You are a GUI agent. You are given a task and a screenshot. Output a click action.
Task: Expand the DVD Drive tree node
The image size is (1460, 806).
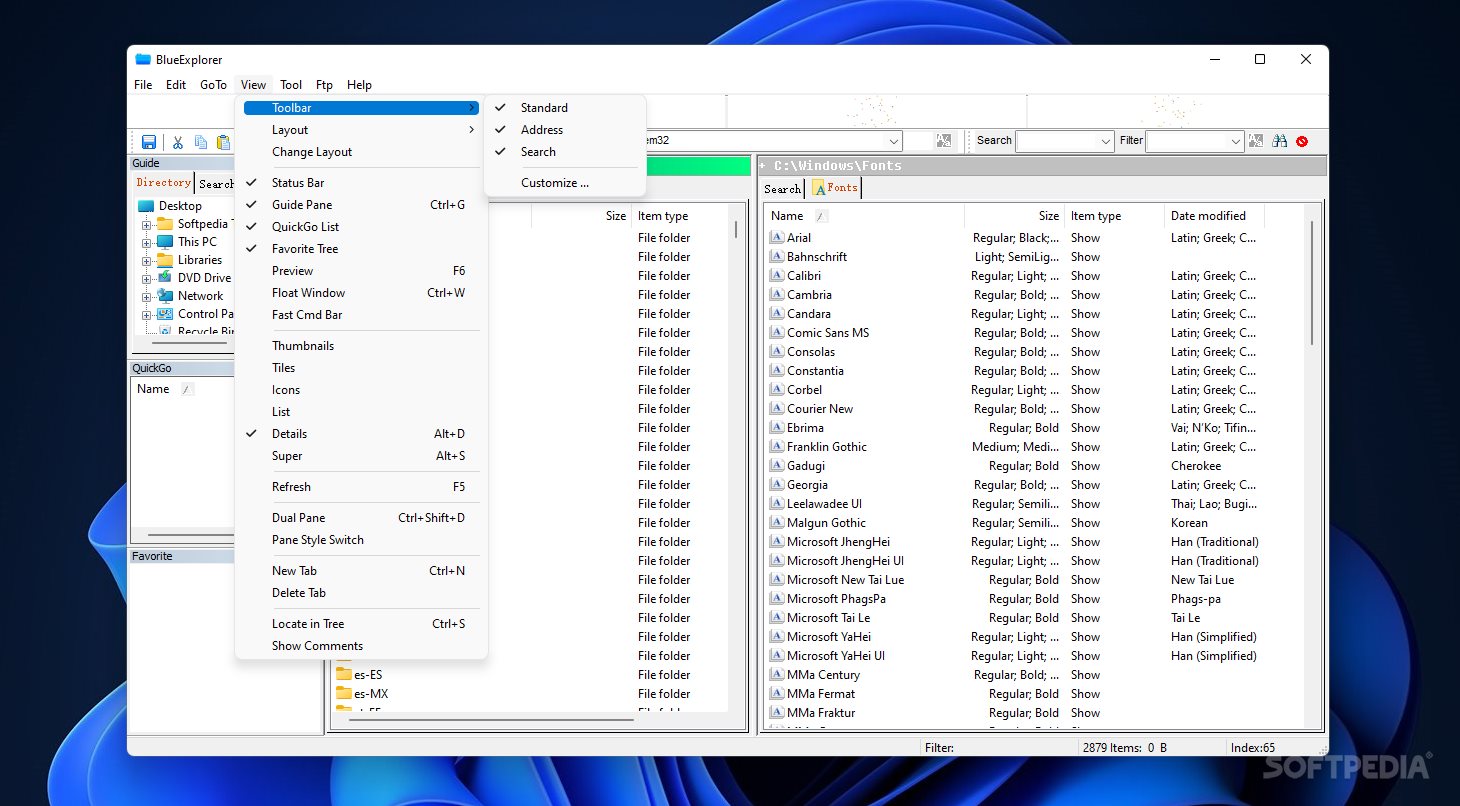tap(146, 278)
